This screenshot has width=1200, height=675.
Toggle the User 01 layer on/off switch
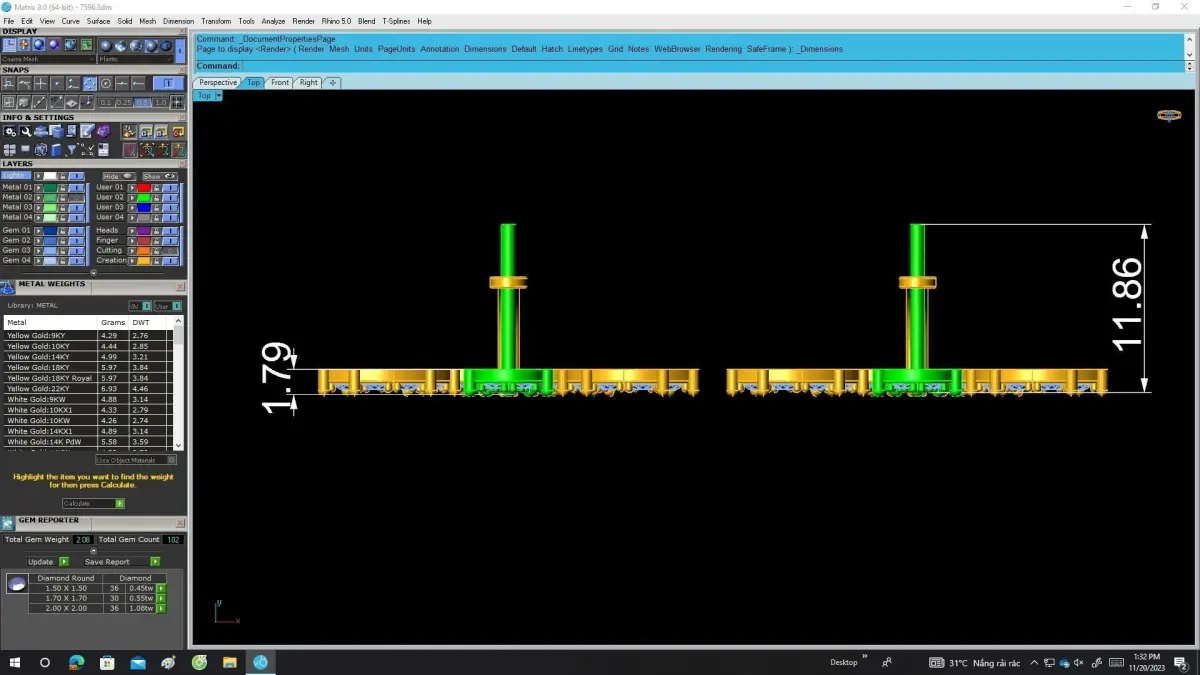tap(170, 188)
